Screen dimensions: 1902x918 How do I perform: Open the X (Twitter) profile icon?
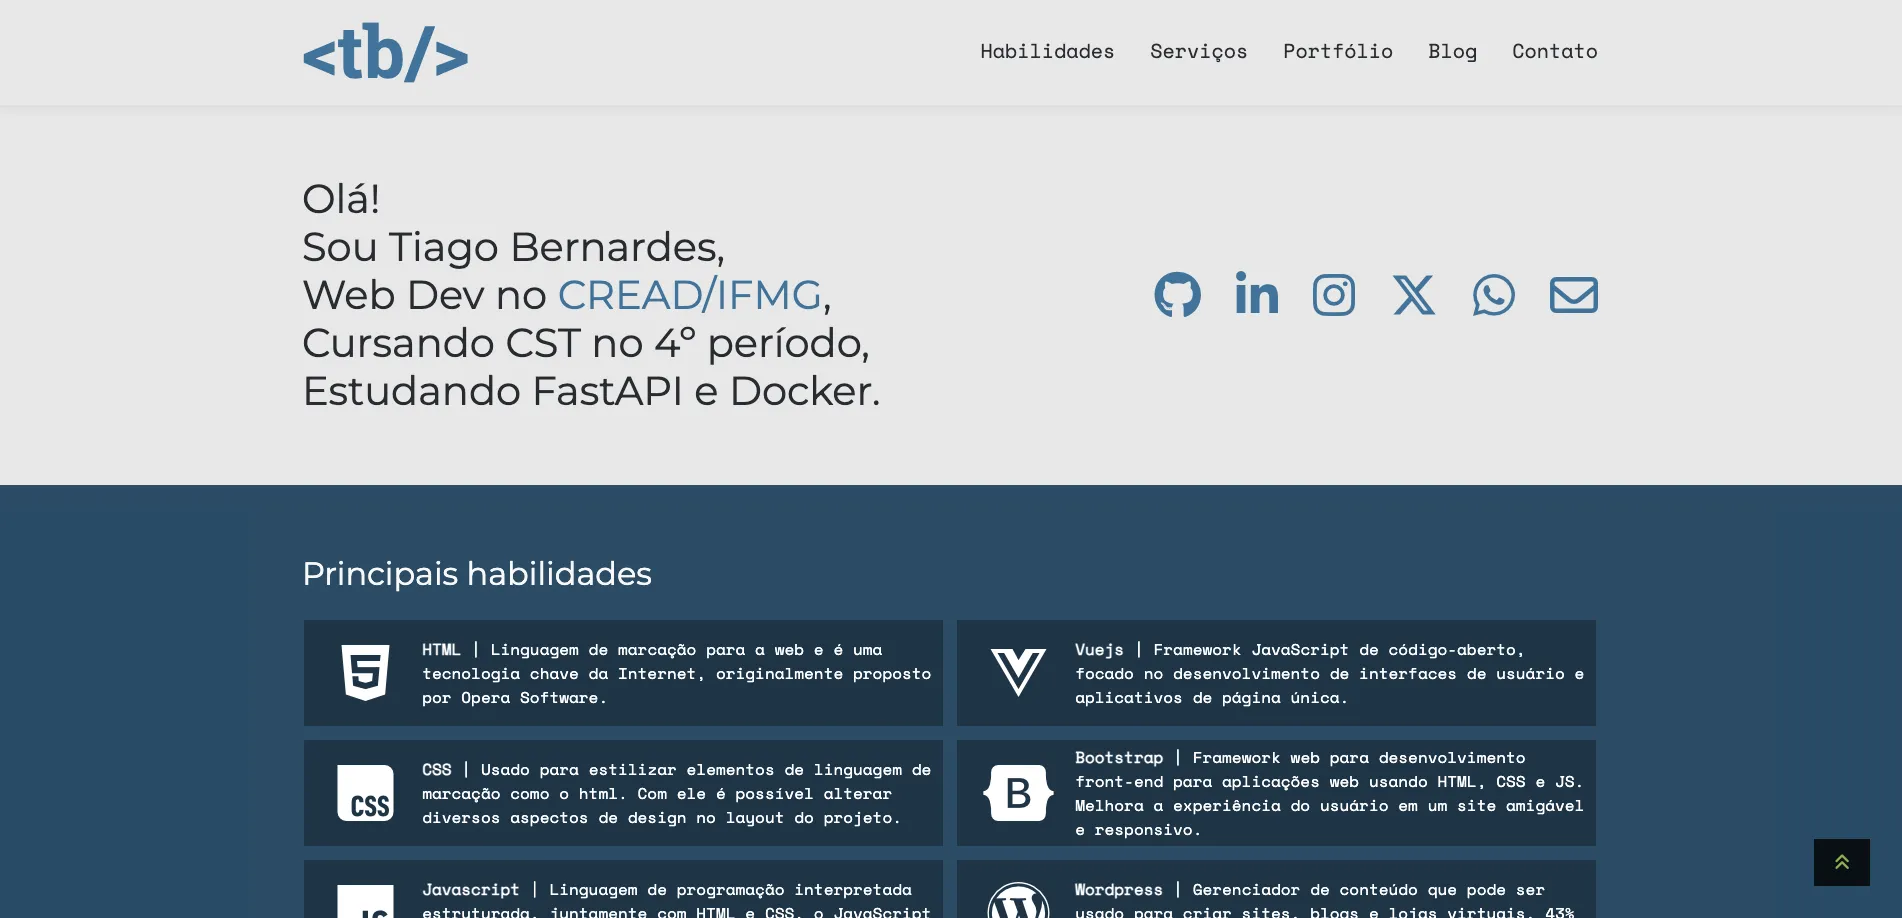(1414, 295)
